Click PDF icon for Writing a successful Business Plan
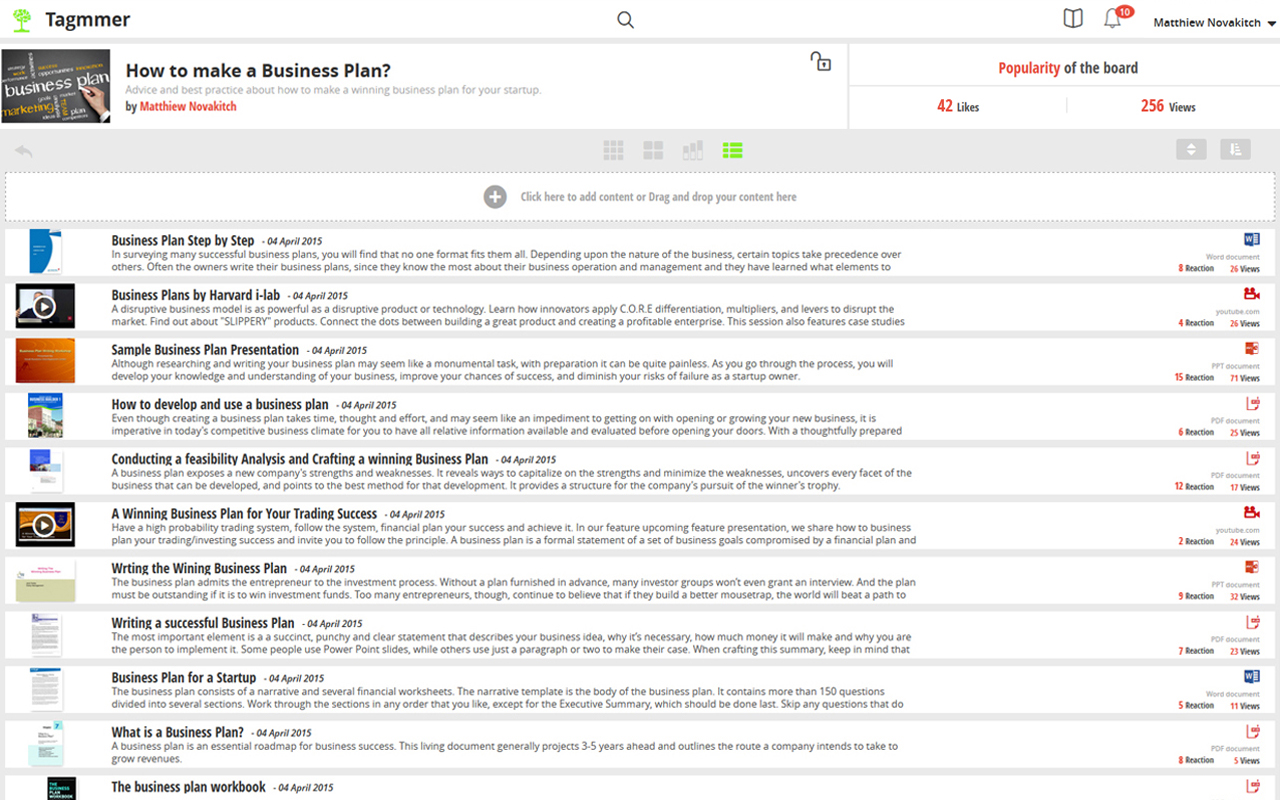The width and height of the screenshot is (1280, 800). (1252, 621)
